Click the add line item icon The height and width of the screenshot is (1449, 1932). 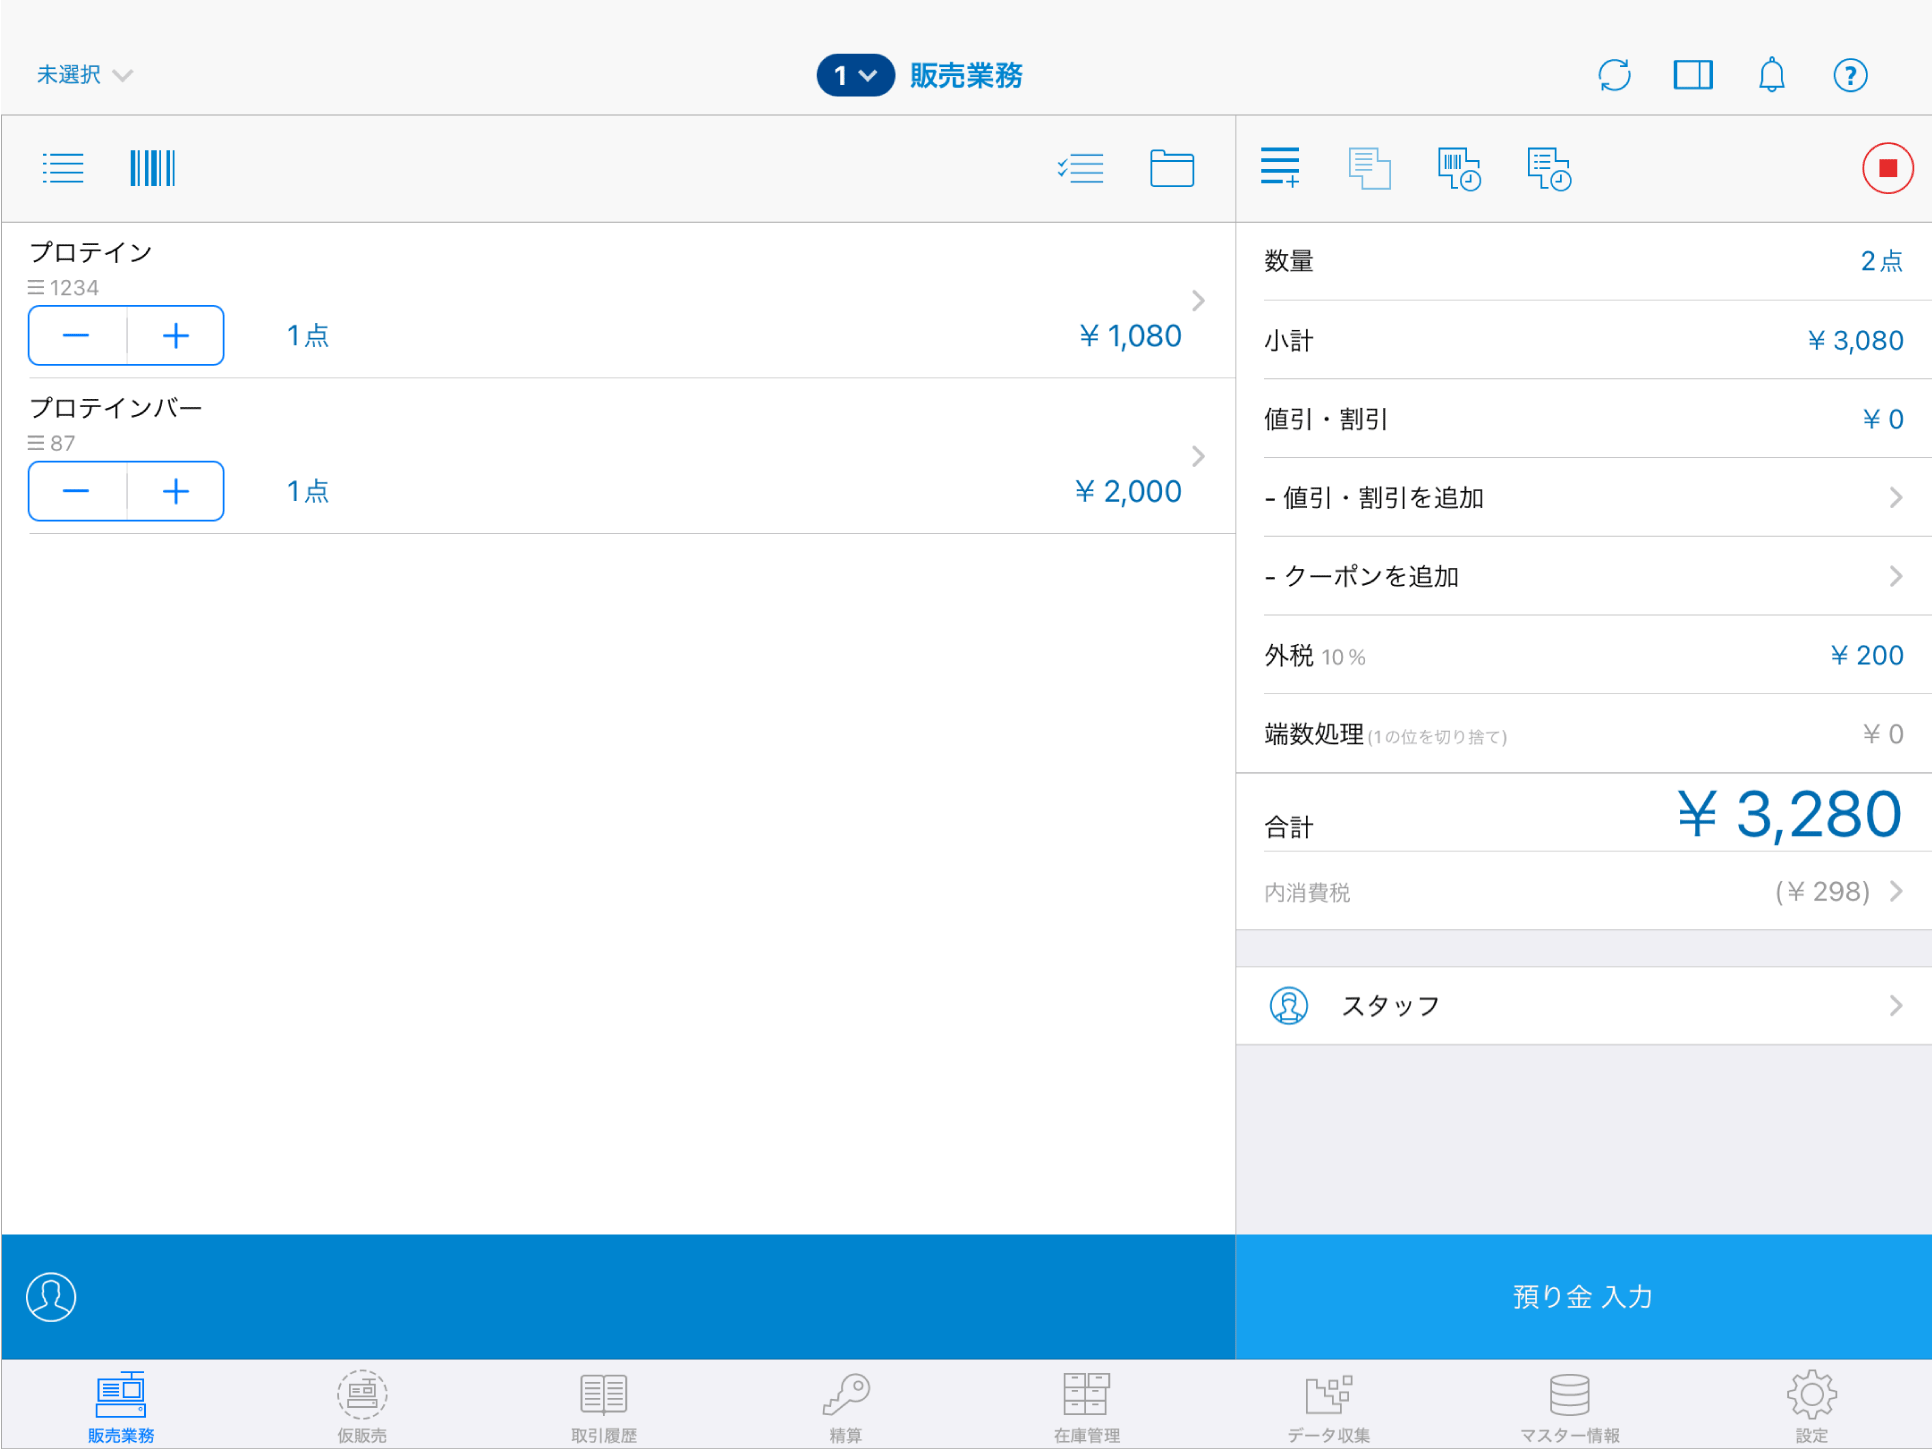pyautogui.click(x=1280, y=167)
